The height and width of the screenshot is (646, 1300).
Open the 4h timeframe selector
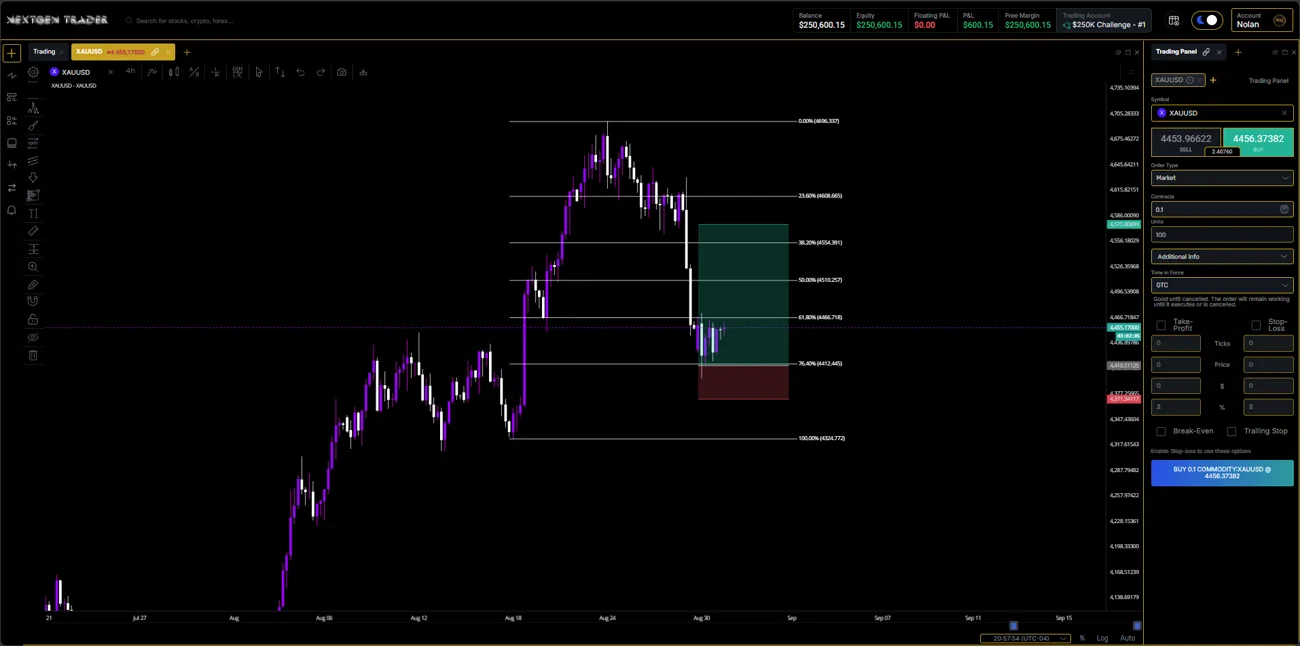(130, 72)
